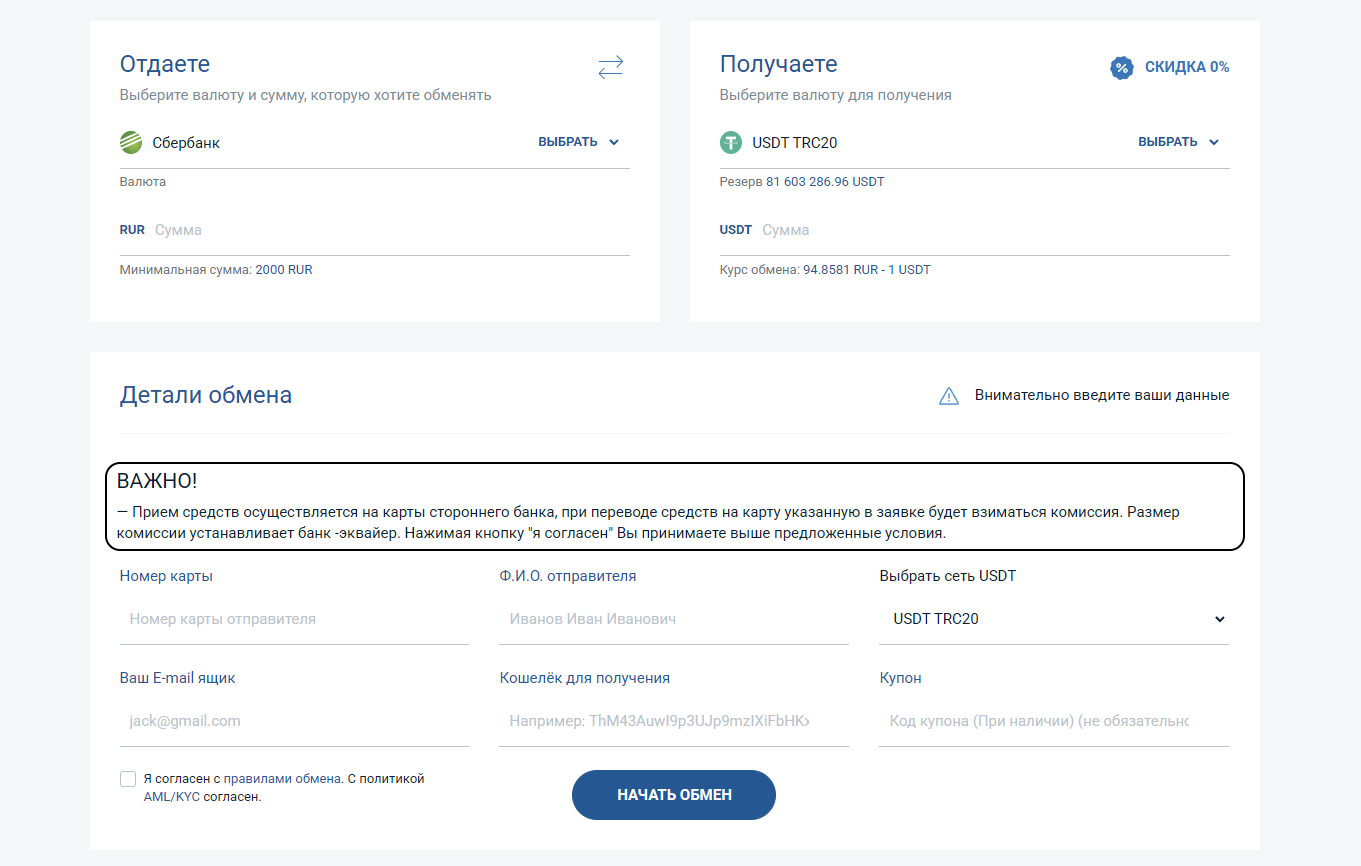This screenshot has width=1361, height=866.
Task: Click the coupon code field
Action: 1054,721
